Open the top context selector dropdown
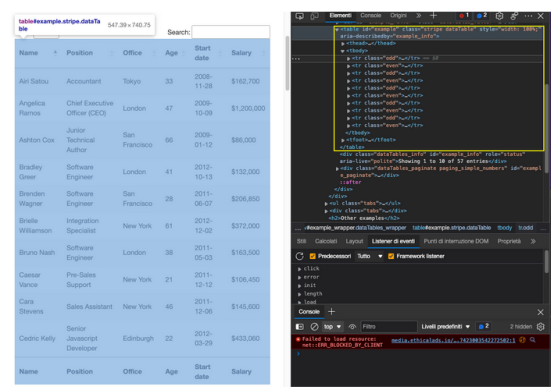The image size is (554, 391). [x=332, y=327]
